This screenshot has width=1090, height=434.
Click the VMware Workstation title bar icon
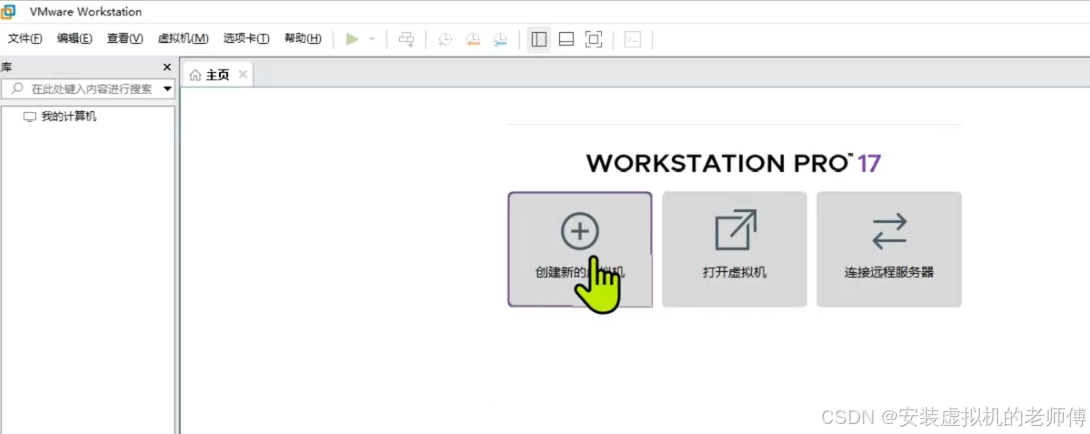pyautogui.click(x=8, y=12)
